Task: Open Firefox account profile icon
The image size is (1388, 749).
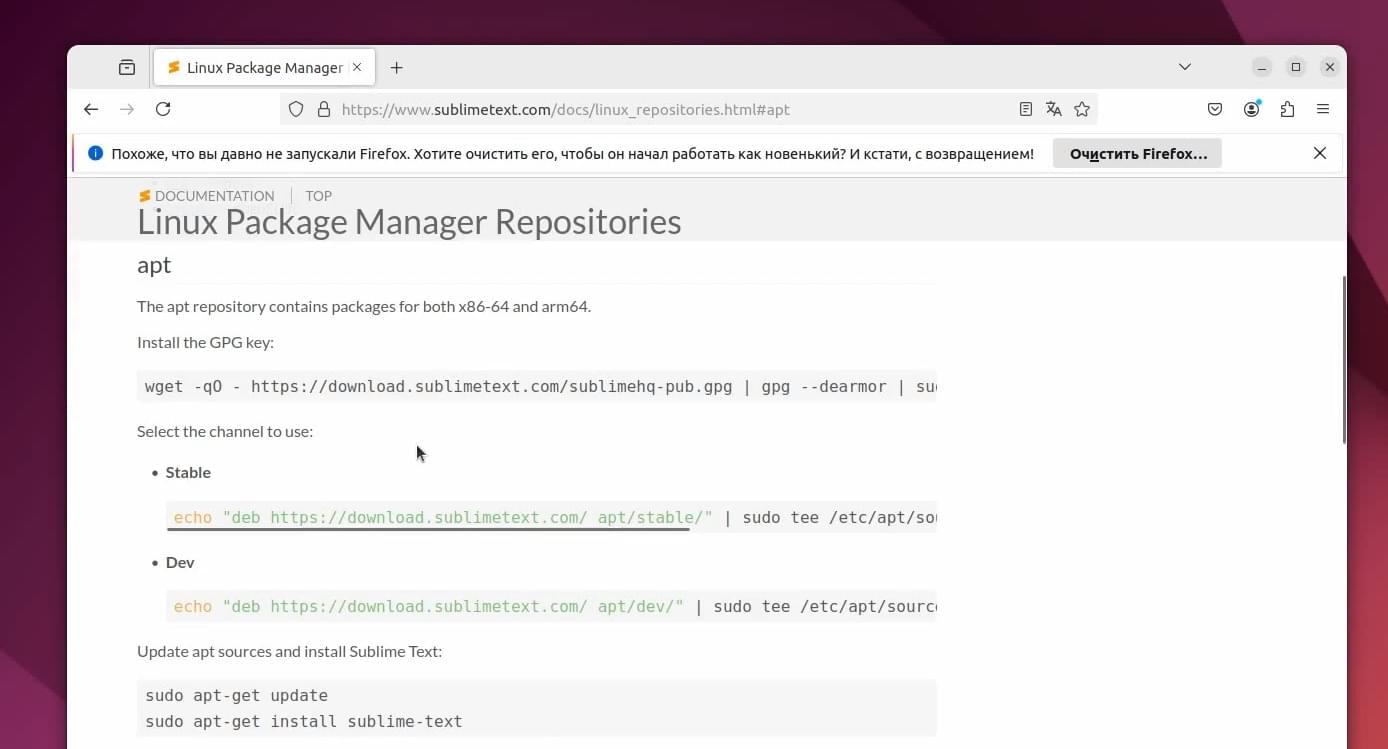Action: (1251, 109)
